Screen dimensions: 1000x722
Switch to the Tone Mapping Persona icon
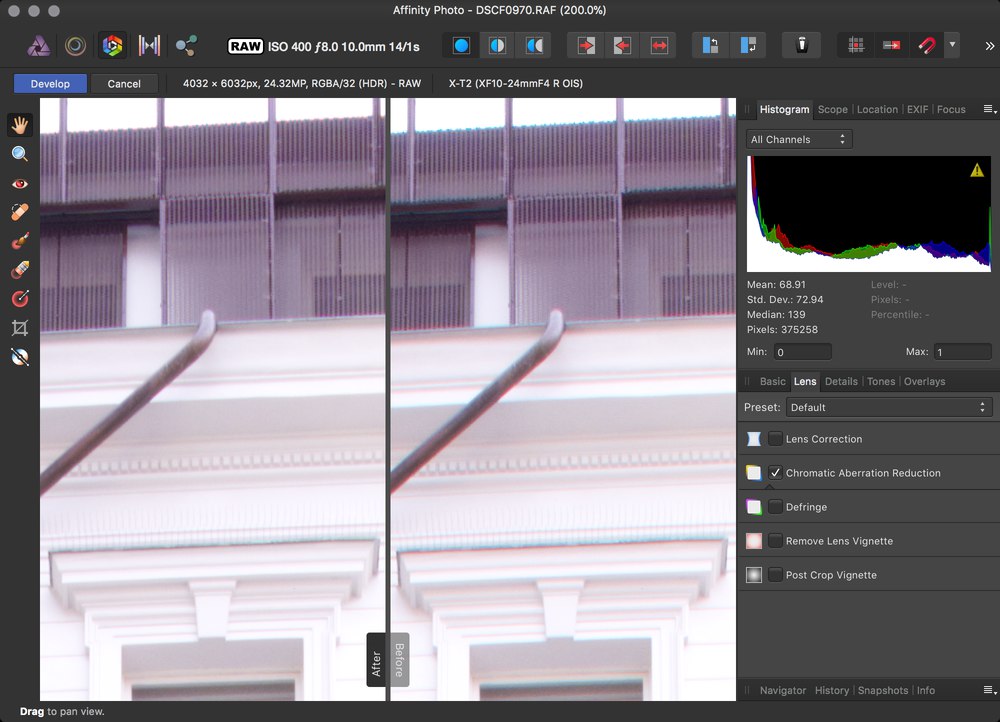click(149, 46)
